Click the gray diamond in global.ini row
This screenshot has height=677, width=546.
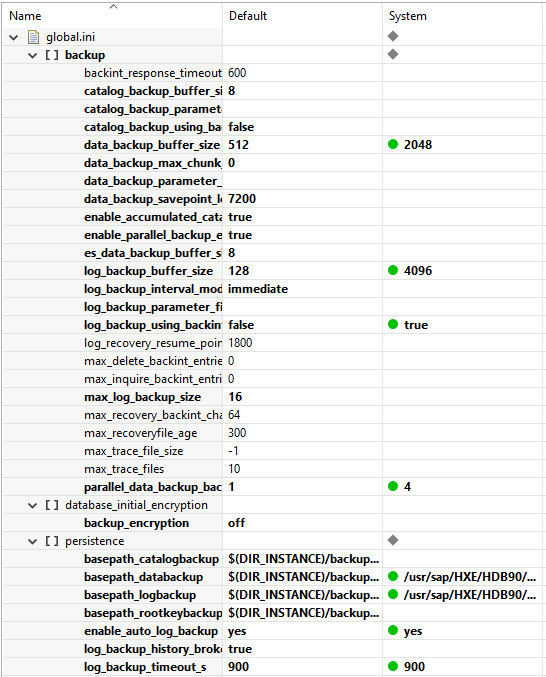click(x=393, y=36)
